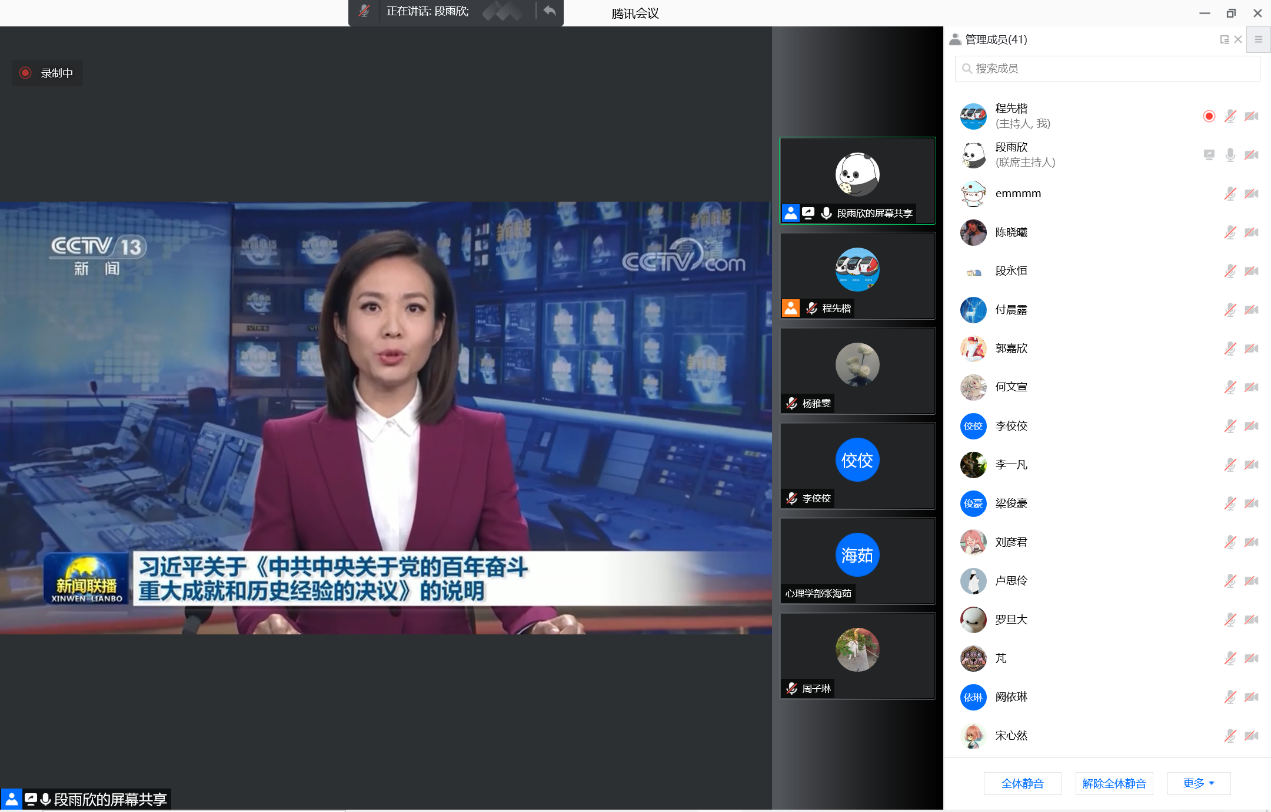Click the red recording icon for 程先楷
1271x812 pixels.
pyautogui.click(x=1208, y=116)
